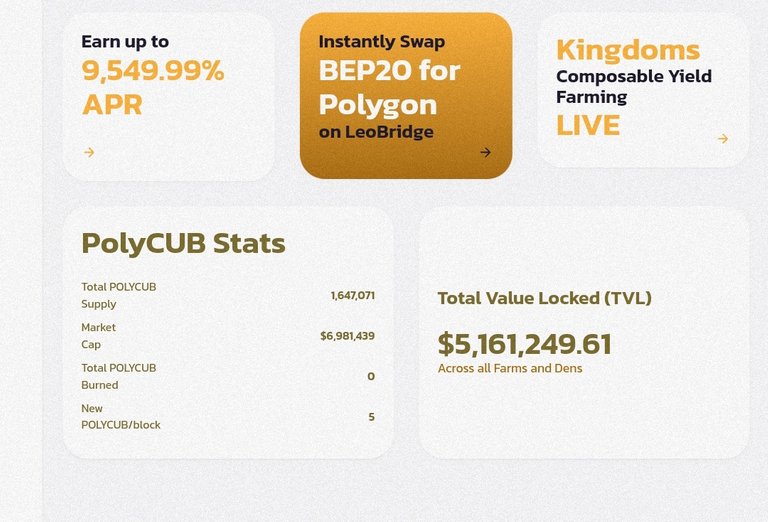Click the Total Value Locked (TVL) heading
This screenshot has width=768, height=522.
(545, 298)
